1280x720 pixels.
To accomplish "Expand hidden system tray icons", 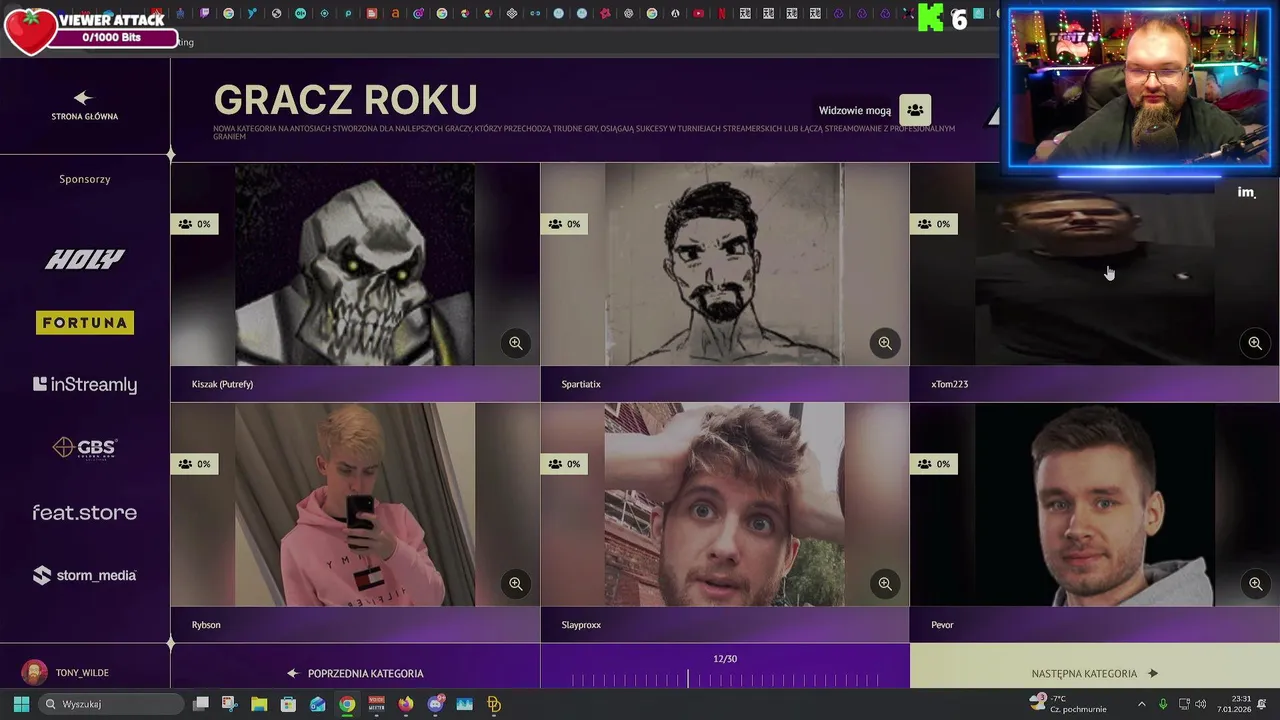I will pos(1142,704).
